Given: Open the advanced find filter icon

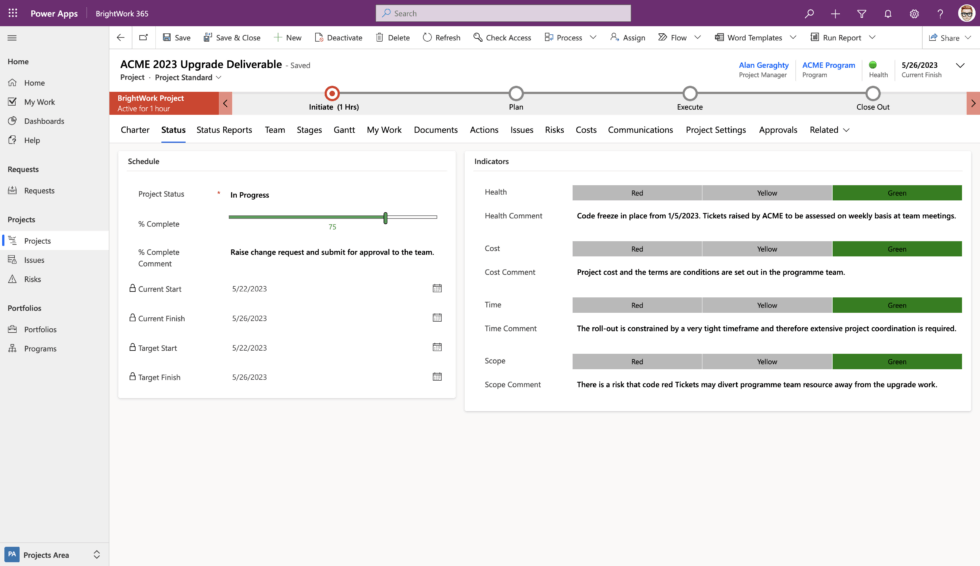Looking at the screenshot, I should point(861,13).
